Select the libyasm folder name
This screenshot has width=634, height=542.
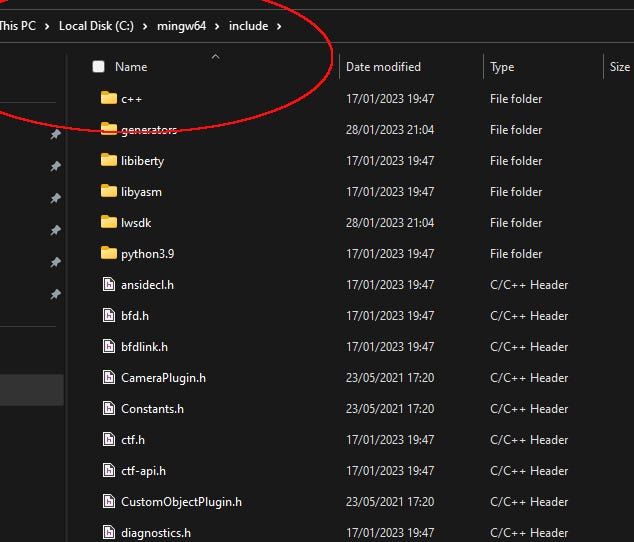[x=142, y=192]
